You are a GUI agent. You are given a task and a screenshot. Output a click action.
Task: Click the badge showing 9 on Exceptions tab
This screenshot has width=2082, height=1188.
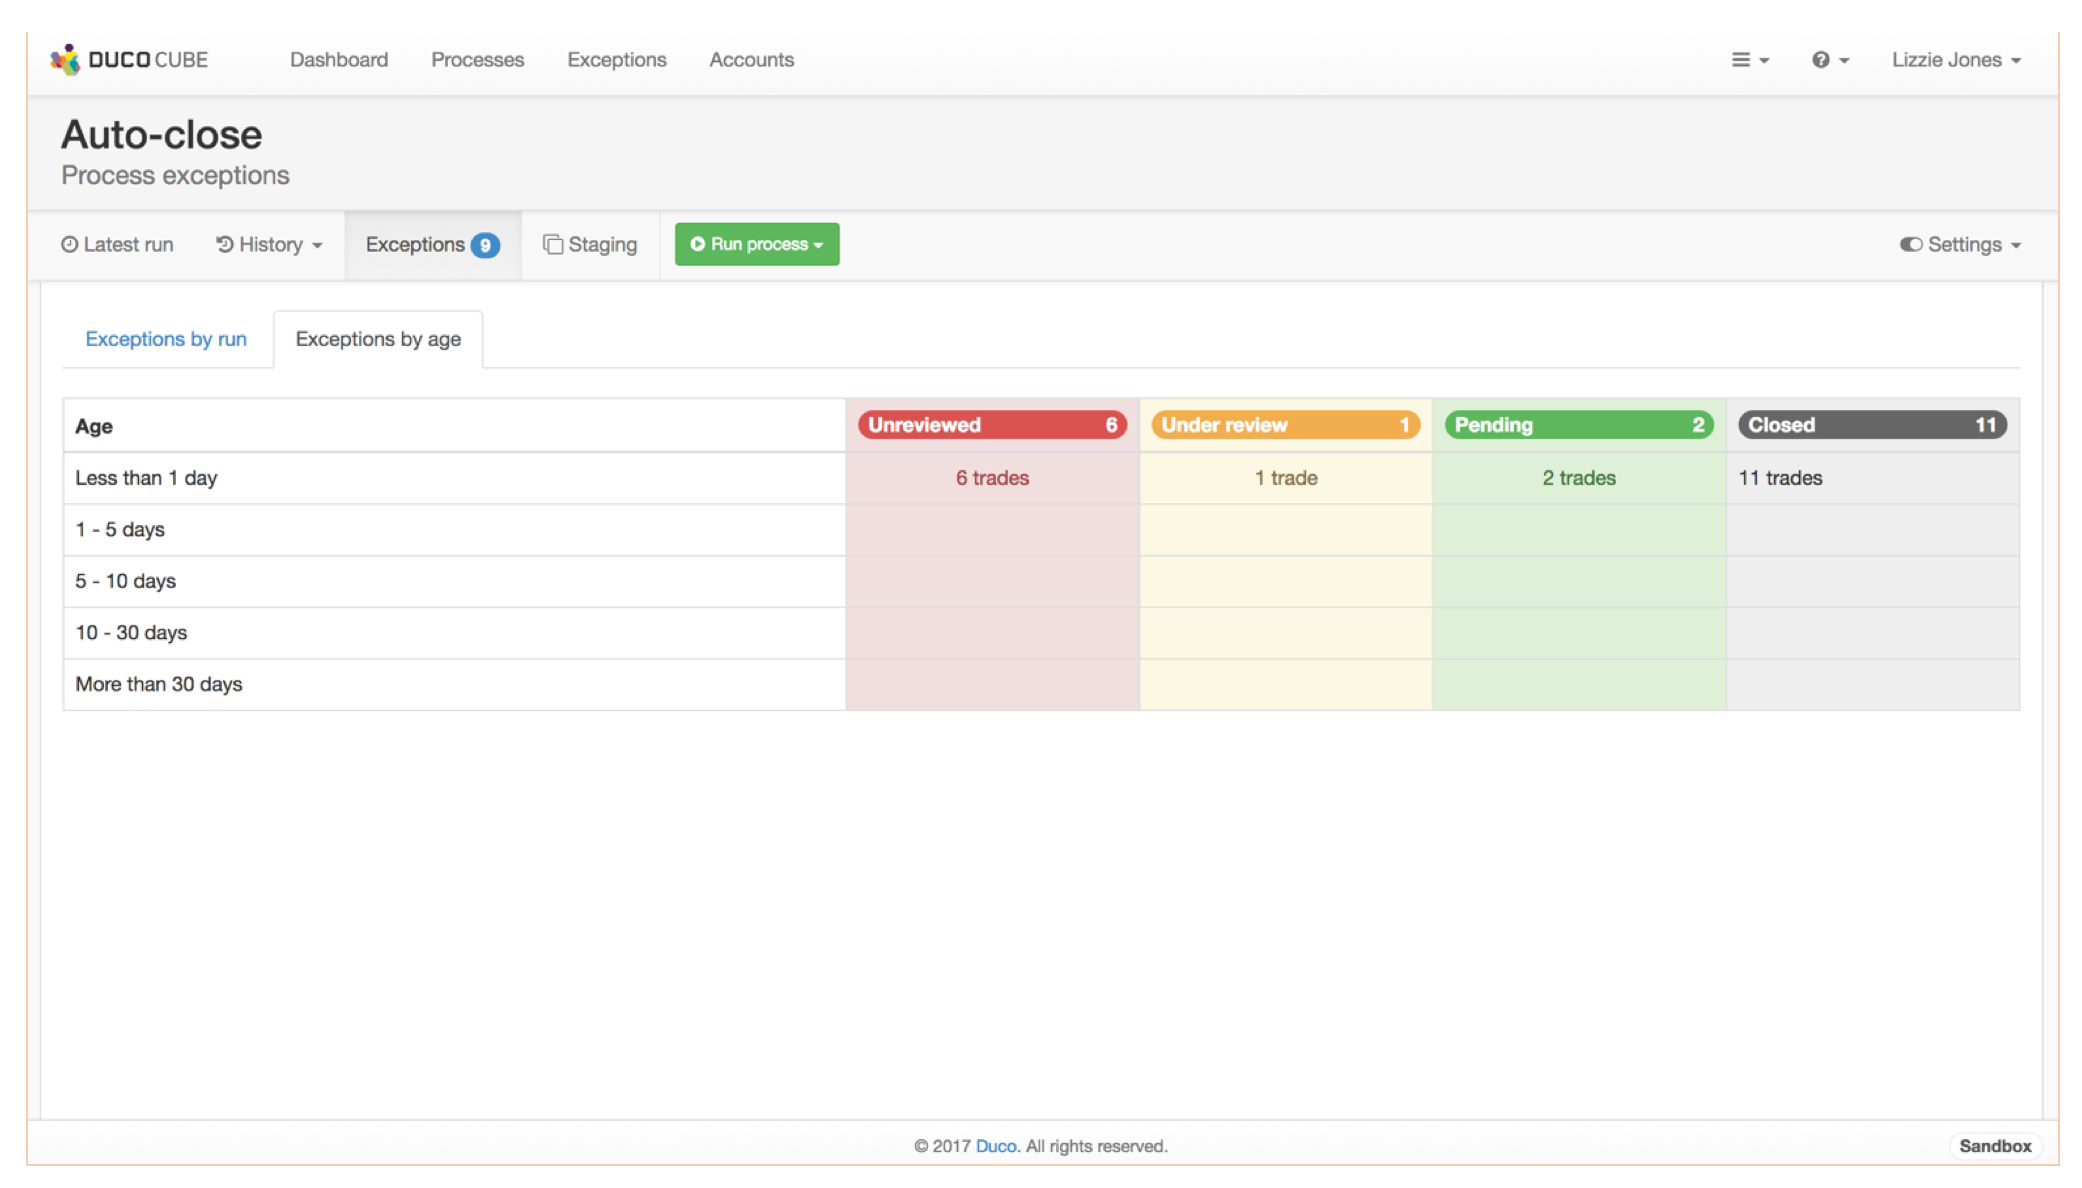pos(485,244)
